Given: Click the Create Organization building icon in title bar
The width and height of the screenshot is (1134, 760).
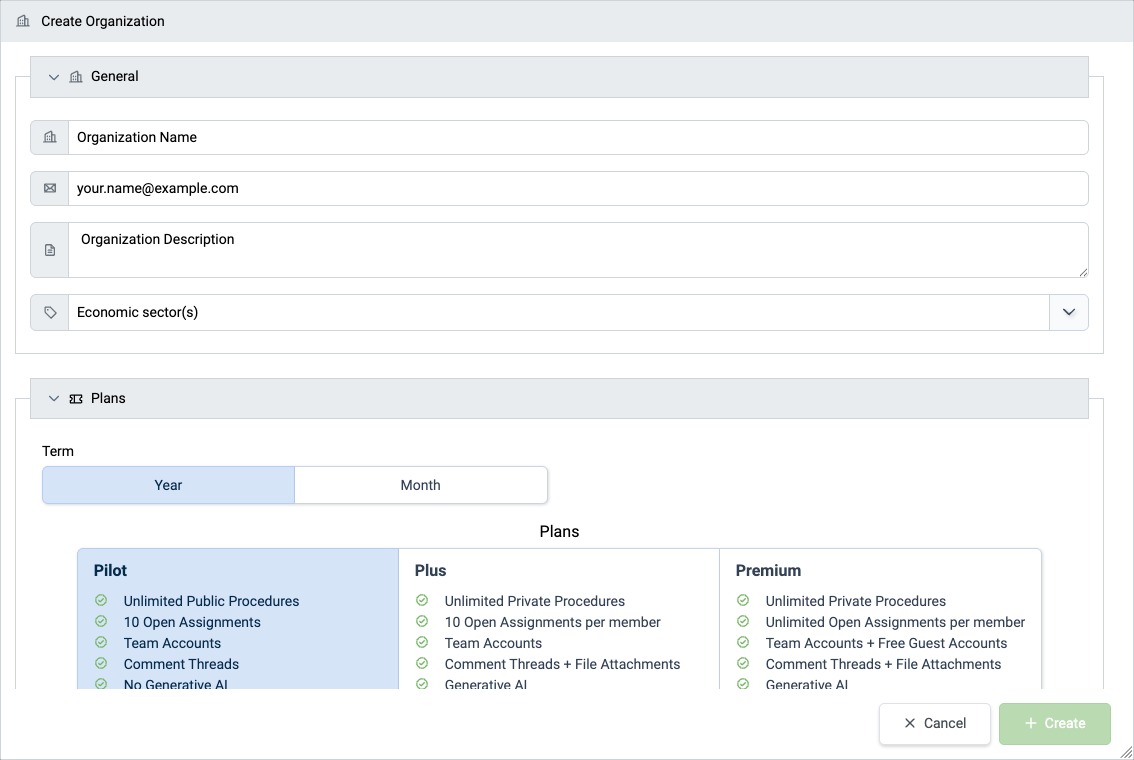Looking at the screenshot, I should [x=23, y=21].
